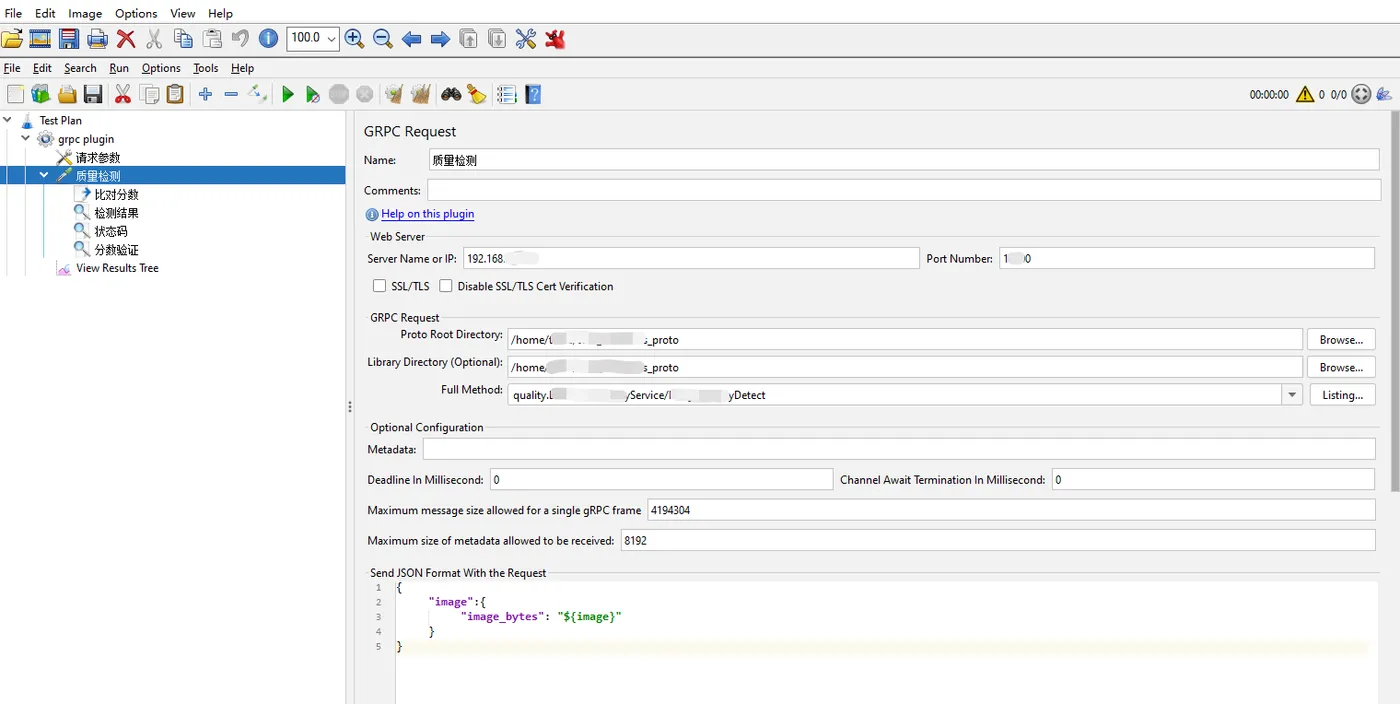1400x704 pixels.
Task: Click the Metadata input field
Action: coord(898,449)
